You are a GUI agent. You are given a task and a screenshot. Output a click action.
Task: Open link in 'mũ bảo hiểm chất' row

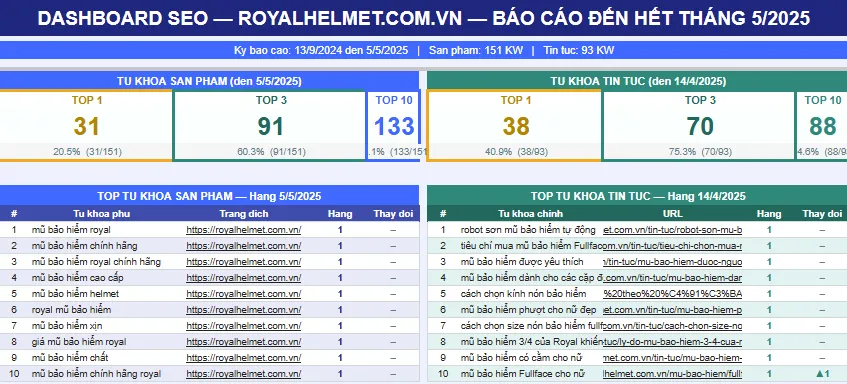coord(244,358)
